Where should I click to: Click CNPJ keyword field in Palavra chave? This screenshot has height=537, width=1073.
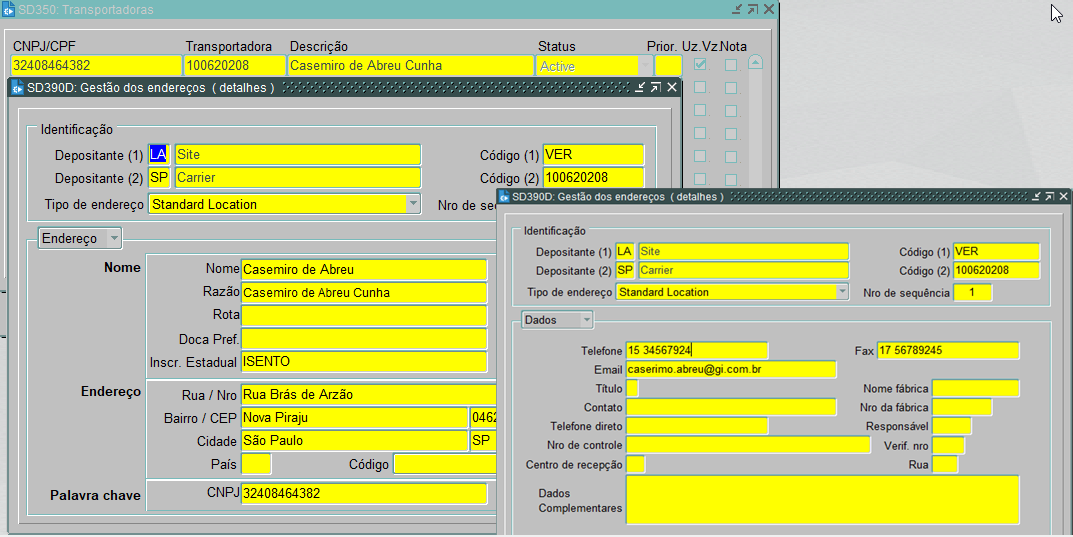(x=364, y=493)
